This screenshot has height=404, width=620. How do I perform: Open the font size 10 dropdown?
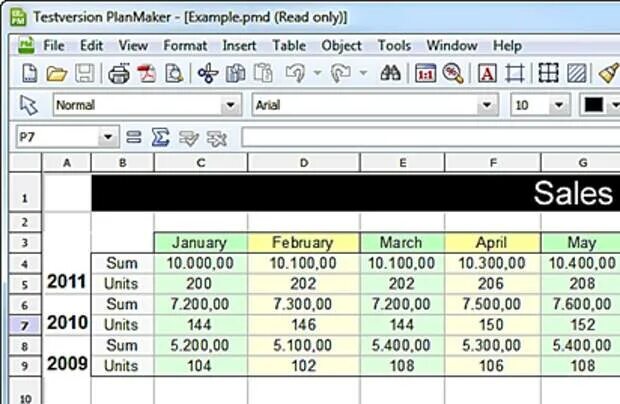tap(559, 105)
